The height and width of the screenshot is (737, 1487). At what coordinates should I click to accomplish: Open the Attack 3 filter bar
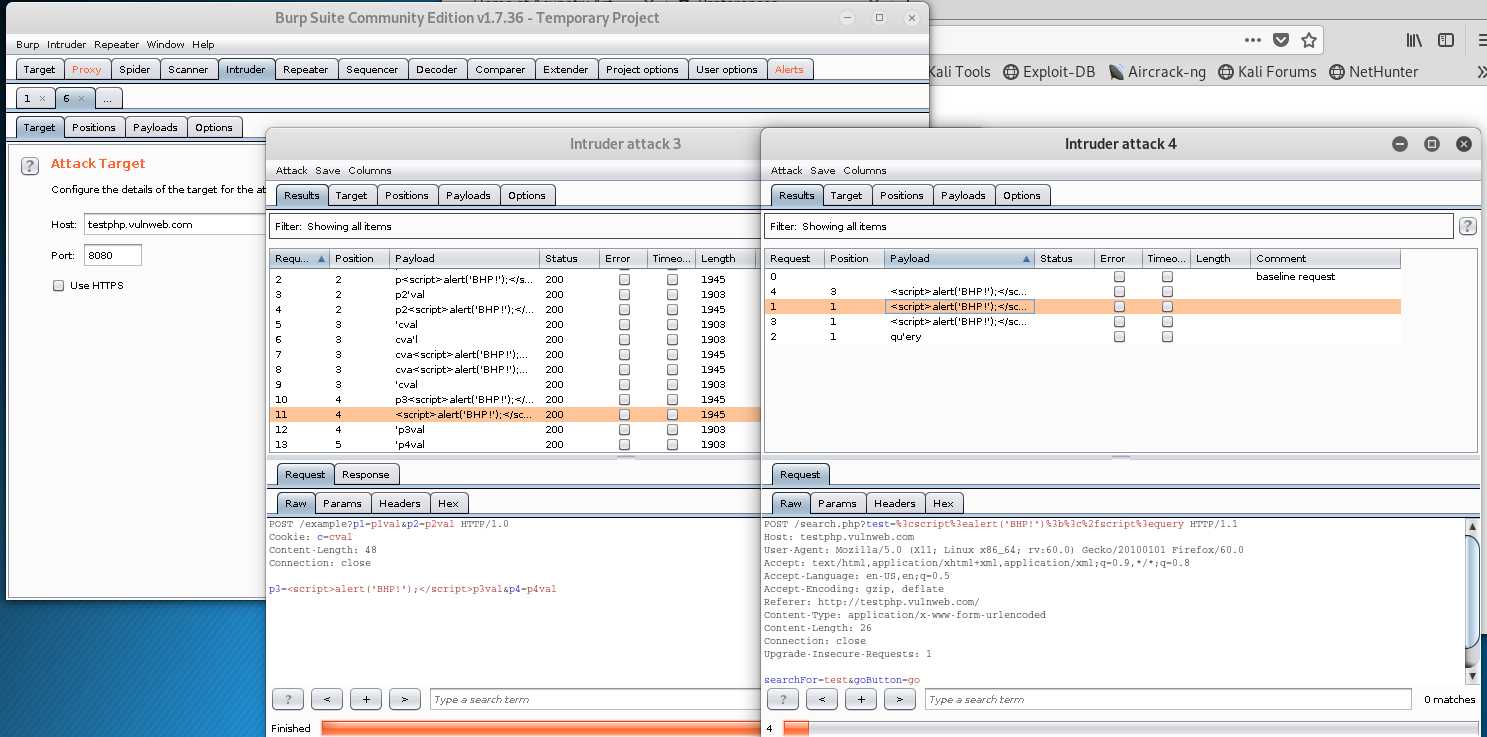[x=515, y=226]
